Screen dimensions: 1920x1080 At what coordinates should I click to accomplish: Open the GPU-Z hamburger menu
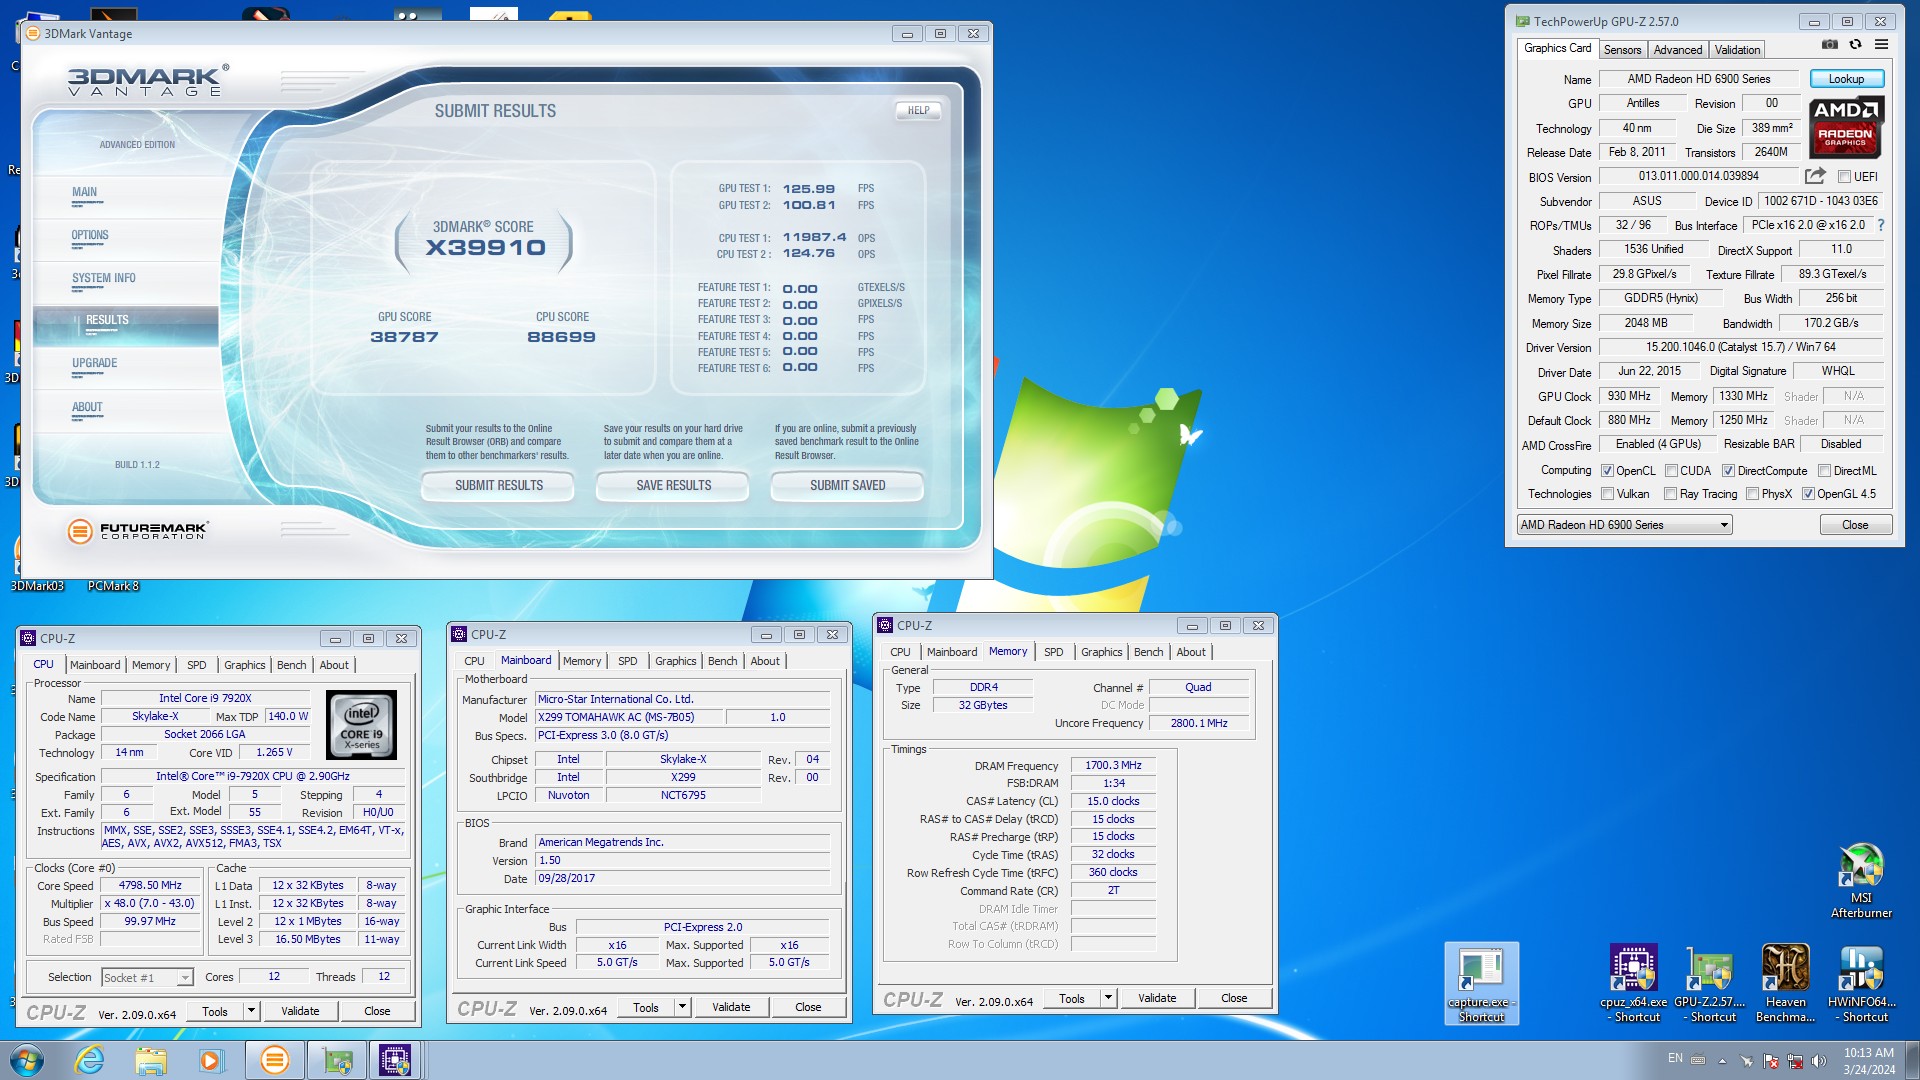tap(1881, 45)
